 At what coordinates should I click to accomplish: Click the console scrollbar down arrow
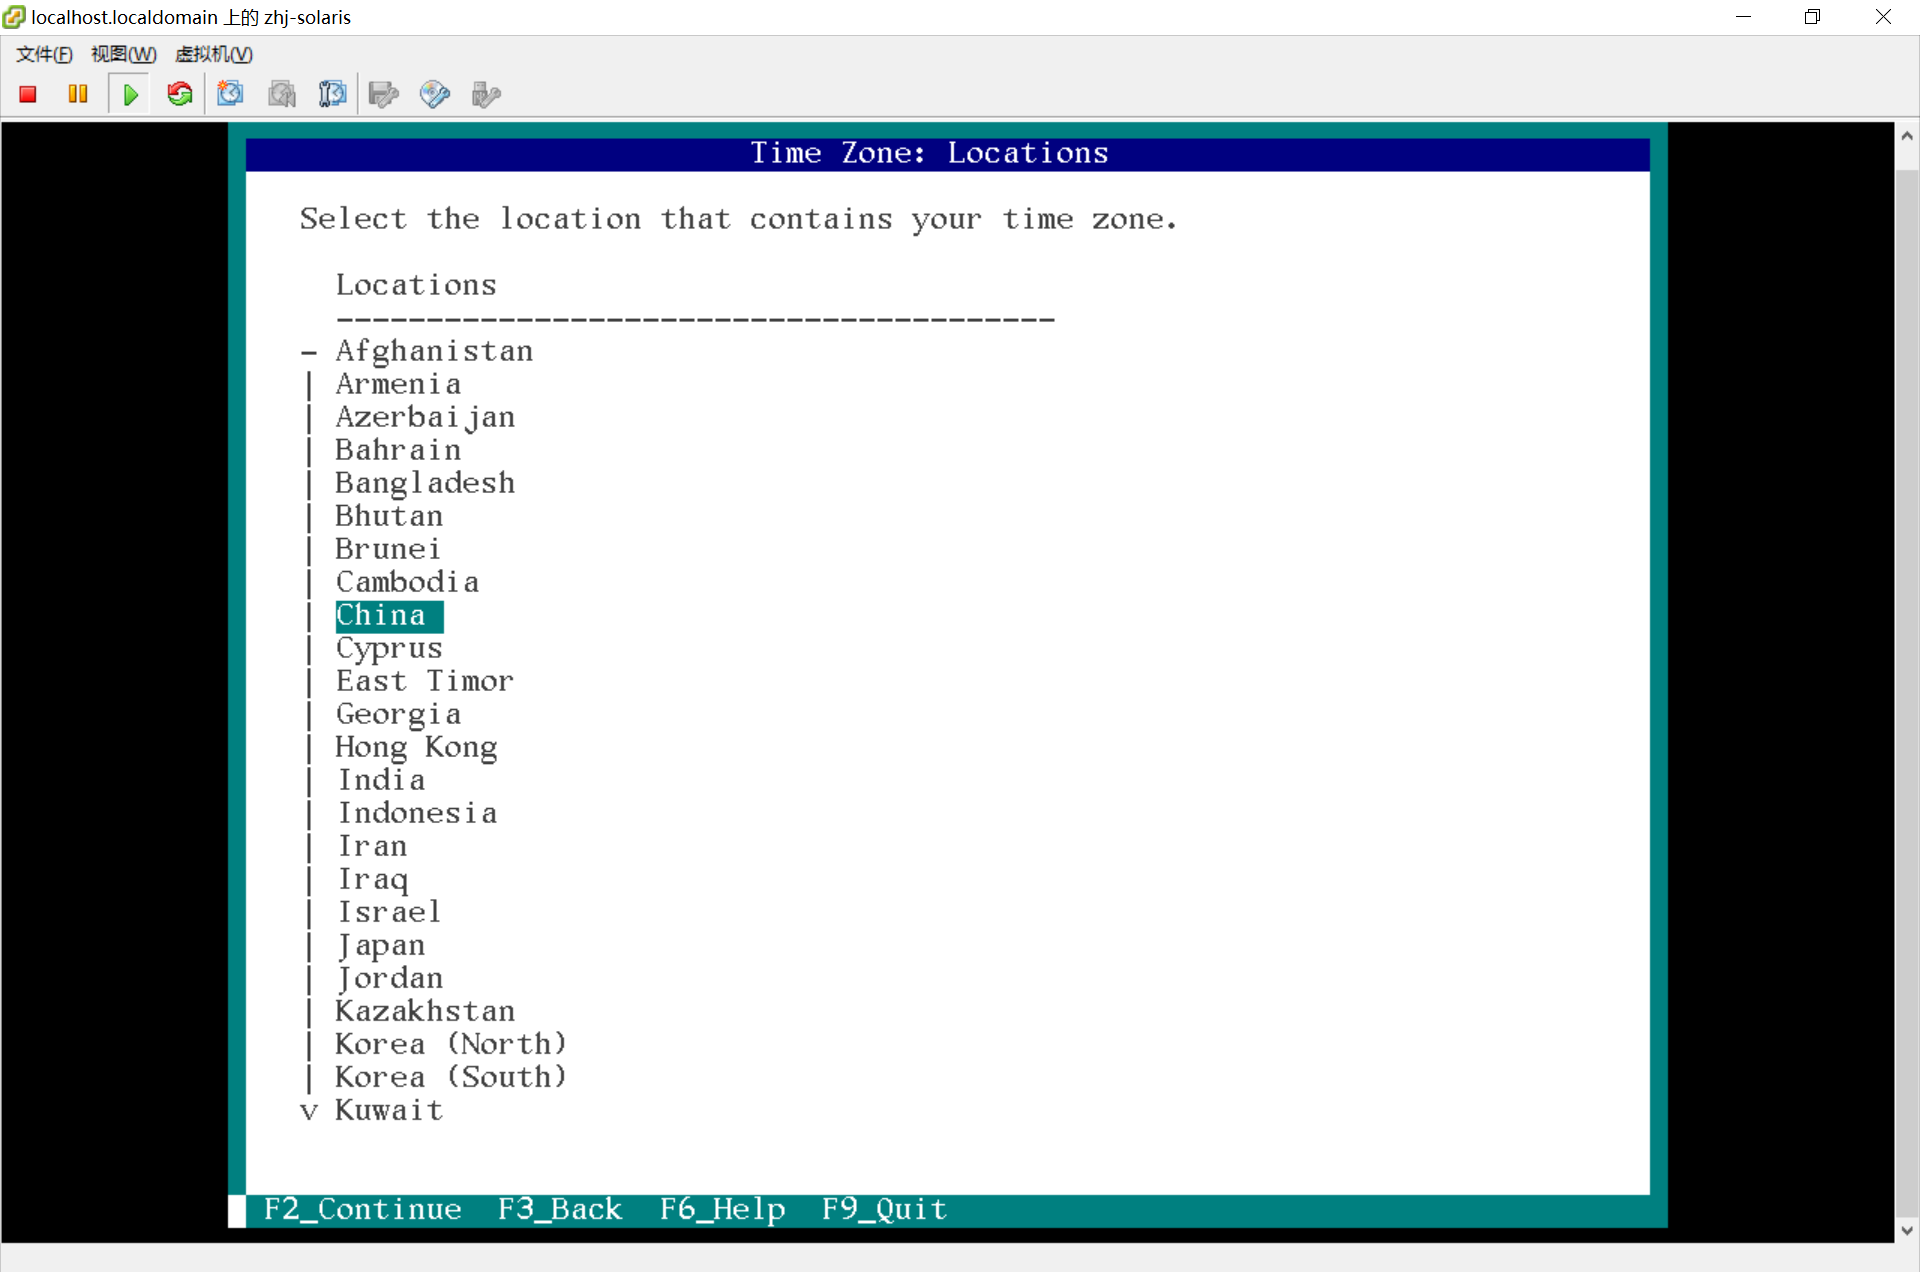coord(1906,1231)
